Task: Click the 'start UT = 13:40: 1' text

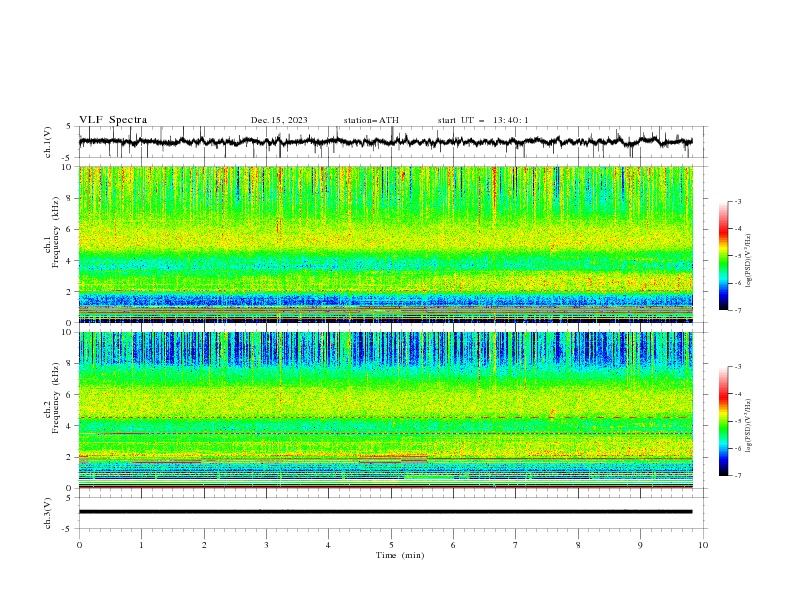Action: click(x=483, y=120)
